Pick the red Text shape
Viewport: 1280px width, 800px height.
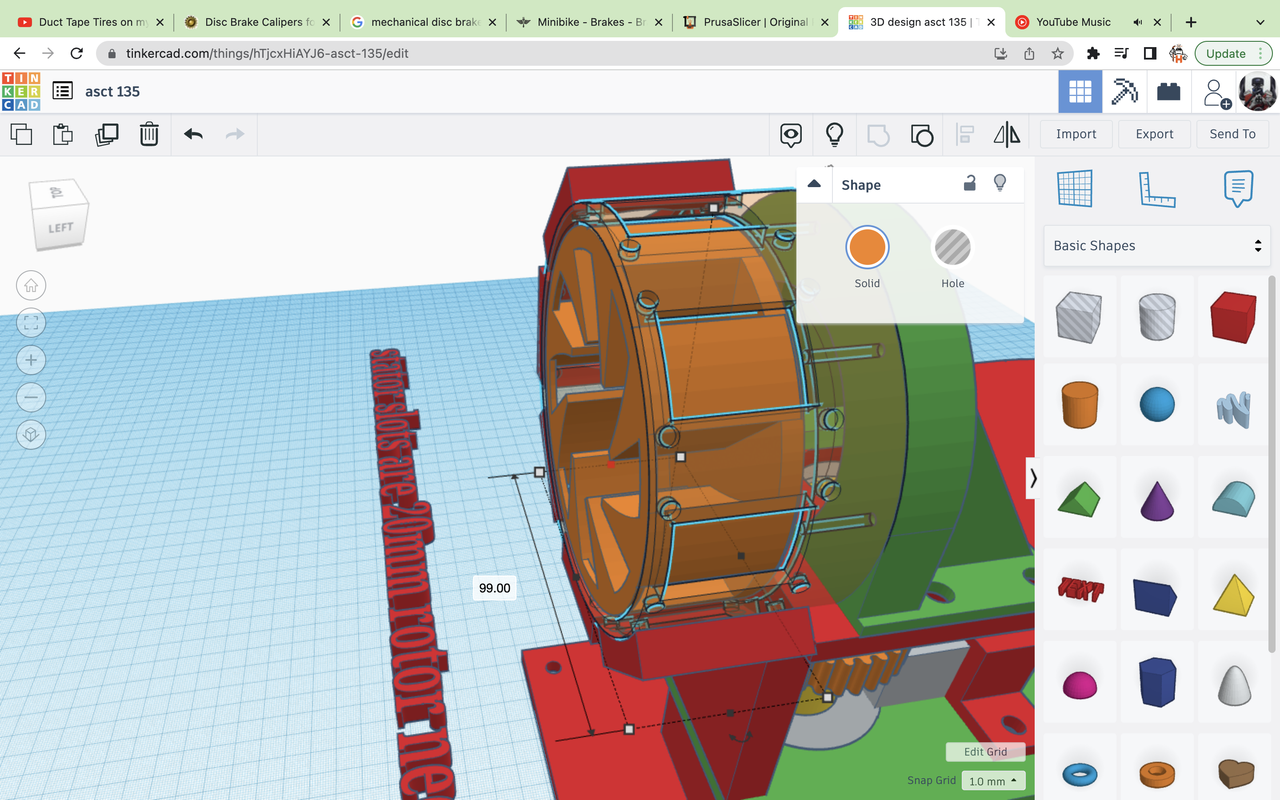(1079, 589)
